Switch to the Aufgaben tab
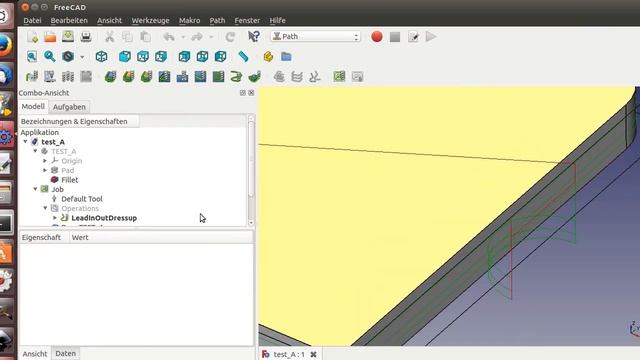Screen dimensions: 640x360 [x=69, y=107]
